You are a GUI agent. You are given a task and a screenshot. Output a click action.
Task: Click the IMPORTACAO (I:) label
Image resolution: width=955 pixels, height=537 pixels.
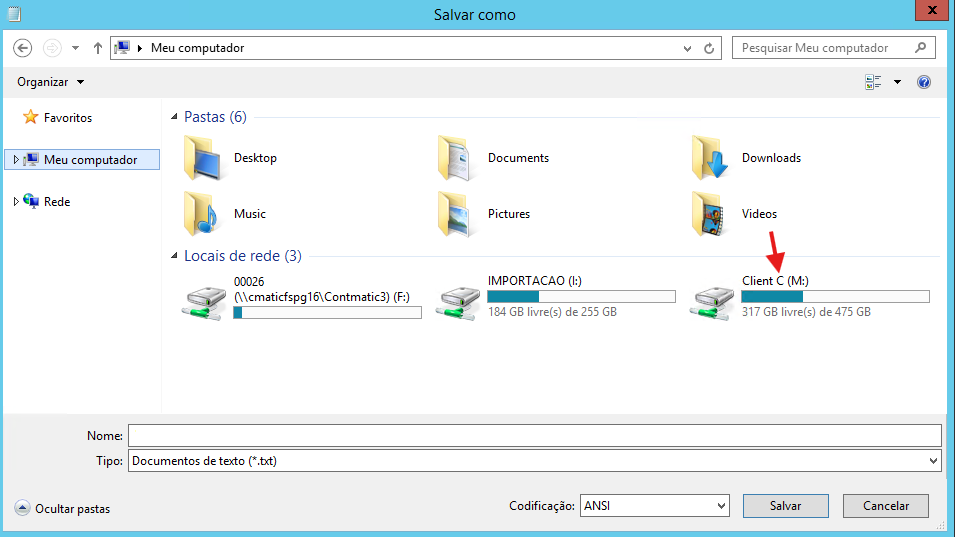point(535,281)
